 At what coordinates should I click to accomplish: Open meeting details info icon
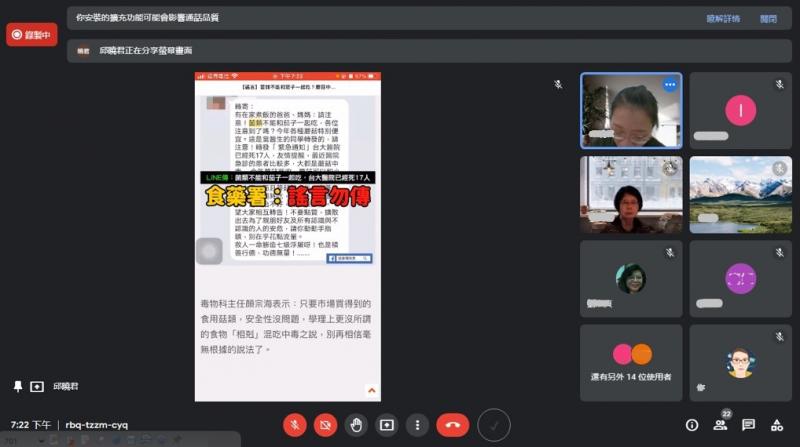(x=691, y=425)
